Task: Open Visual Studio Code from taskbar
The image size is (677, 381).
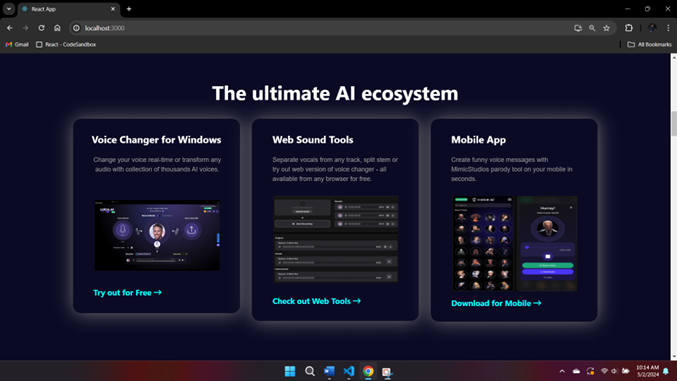Action: 348,371
